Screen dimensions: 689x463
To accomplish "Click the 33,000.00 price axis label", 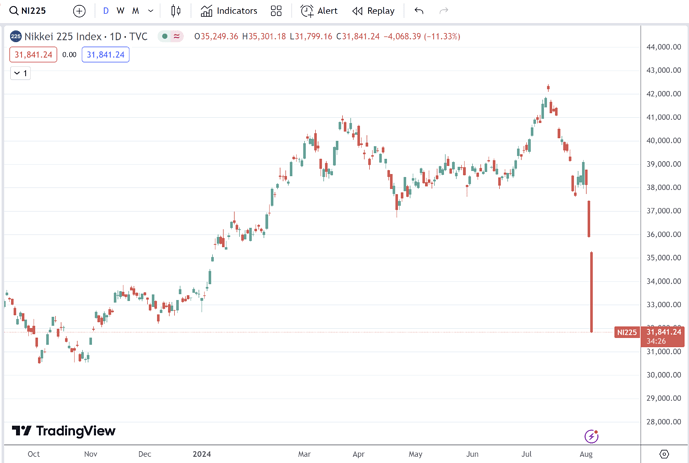I will [x=664, y=304].
